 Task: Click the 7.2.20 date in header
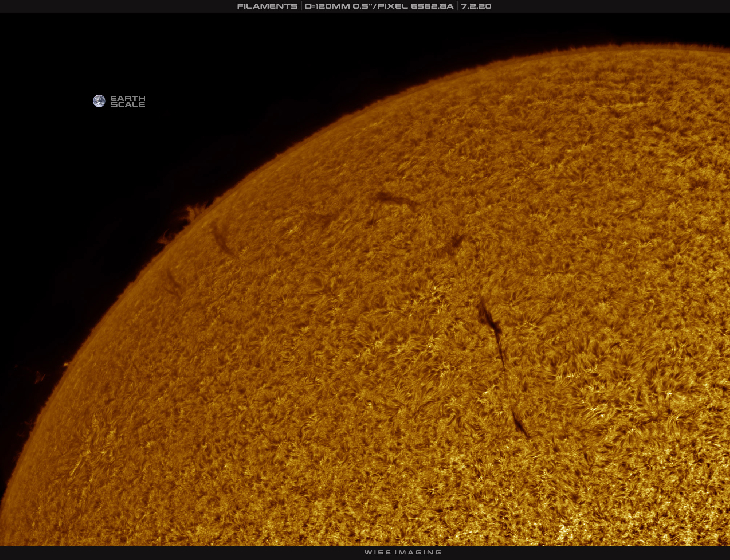pos(476,6)
